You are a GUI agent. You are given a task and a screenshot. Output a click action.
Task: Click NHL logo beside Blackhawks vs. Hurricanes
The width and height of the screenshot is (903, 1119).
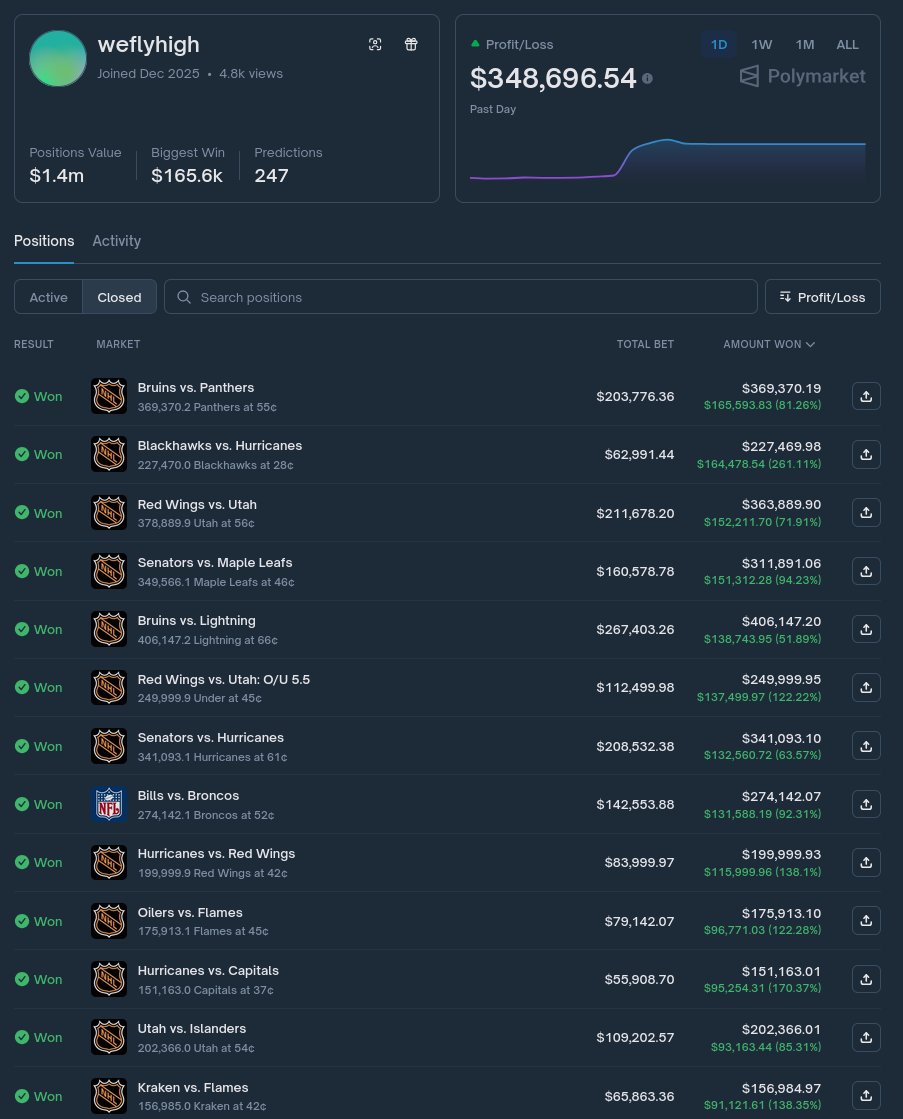(109, 455)
